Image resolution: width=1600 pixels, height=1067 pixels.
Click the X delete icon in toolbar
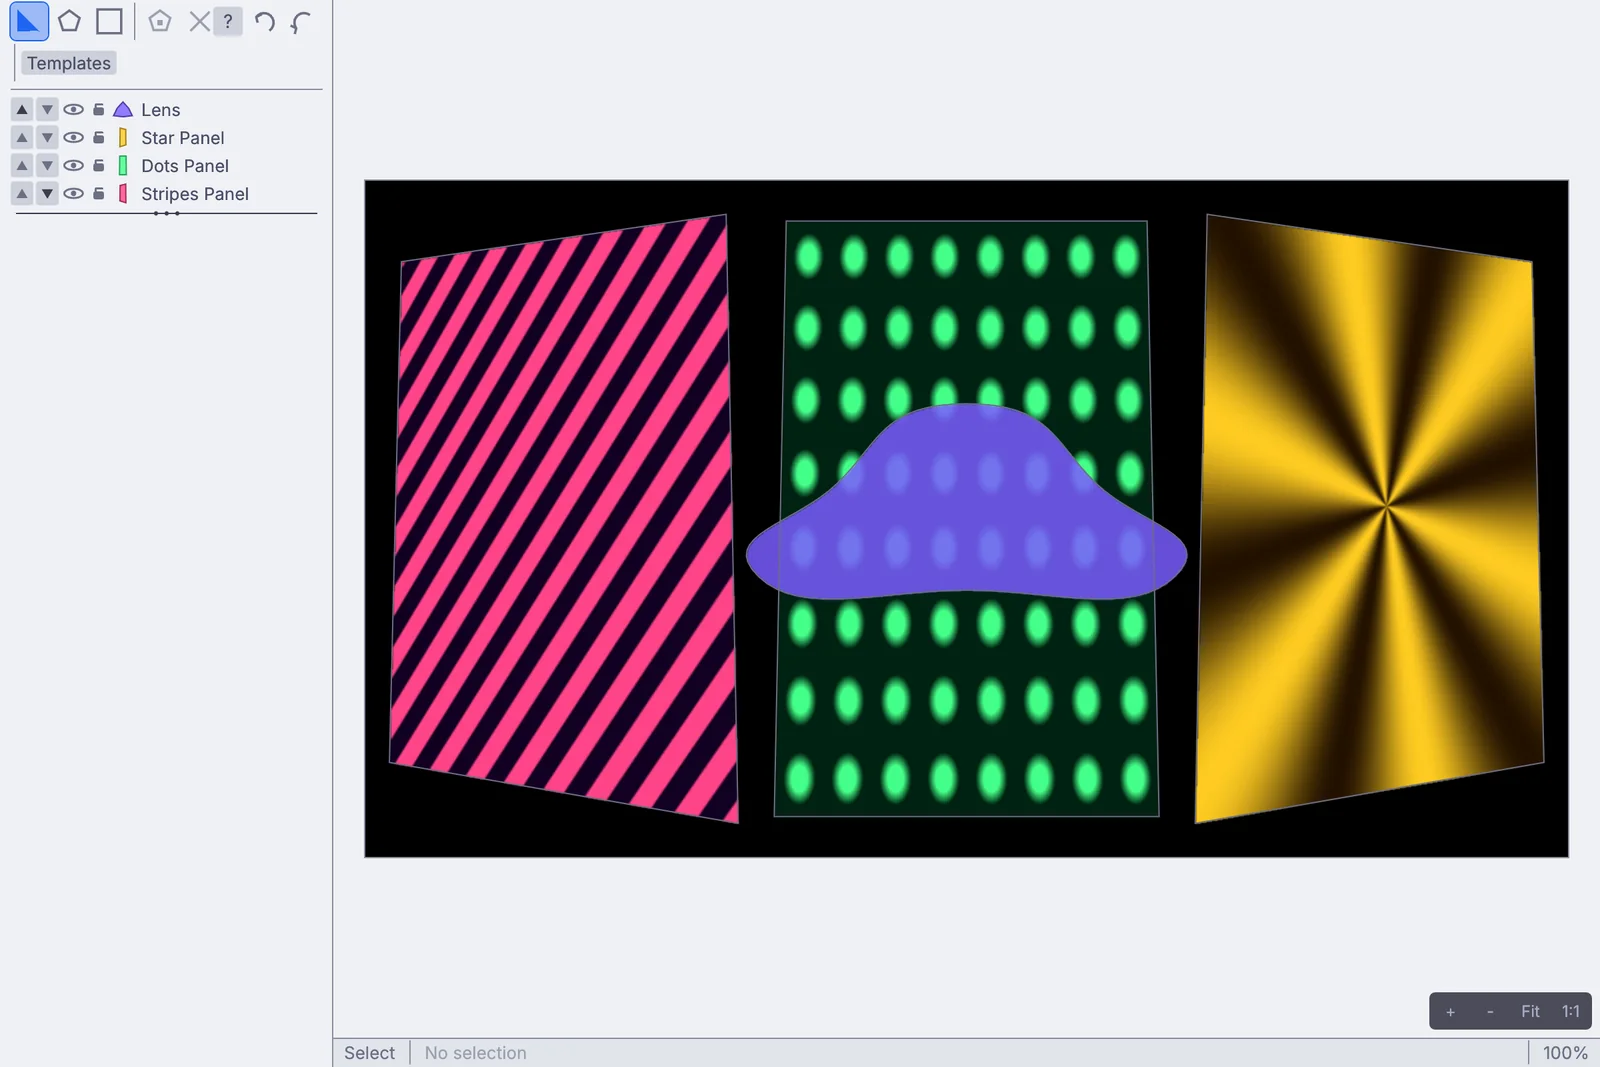[x=199, y=21]
